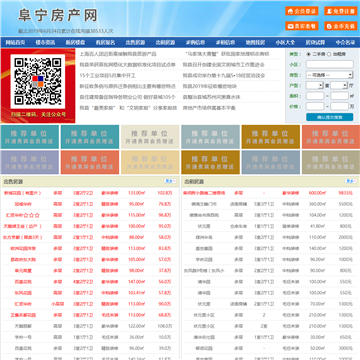This screenshot has height=360, width=360.
Task: Open the 贵宾套餐 orange button
Action: (x=302, y=26)
